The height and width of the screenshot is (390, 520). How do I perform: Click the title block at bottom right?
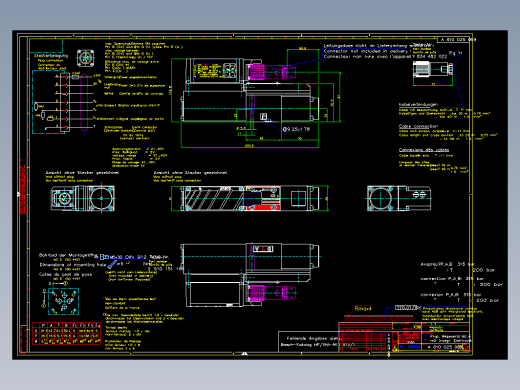pos(405,337)
